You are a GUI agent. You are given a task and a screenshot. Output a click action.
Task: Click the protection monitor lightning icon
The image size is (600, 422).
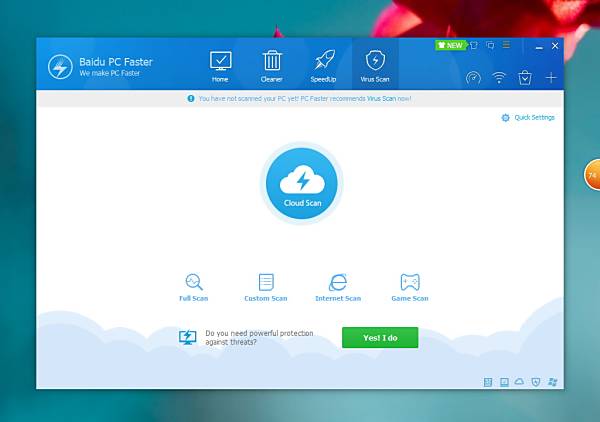tap(188, 337)
